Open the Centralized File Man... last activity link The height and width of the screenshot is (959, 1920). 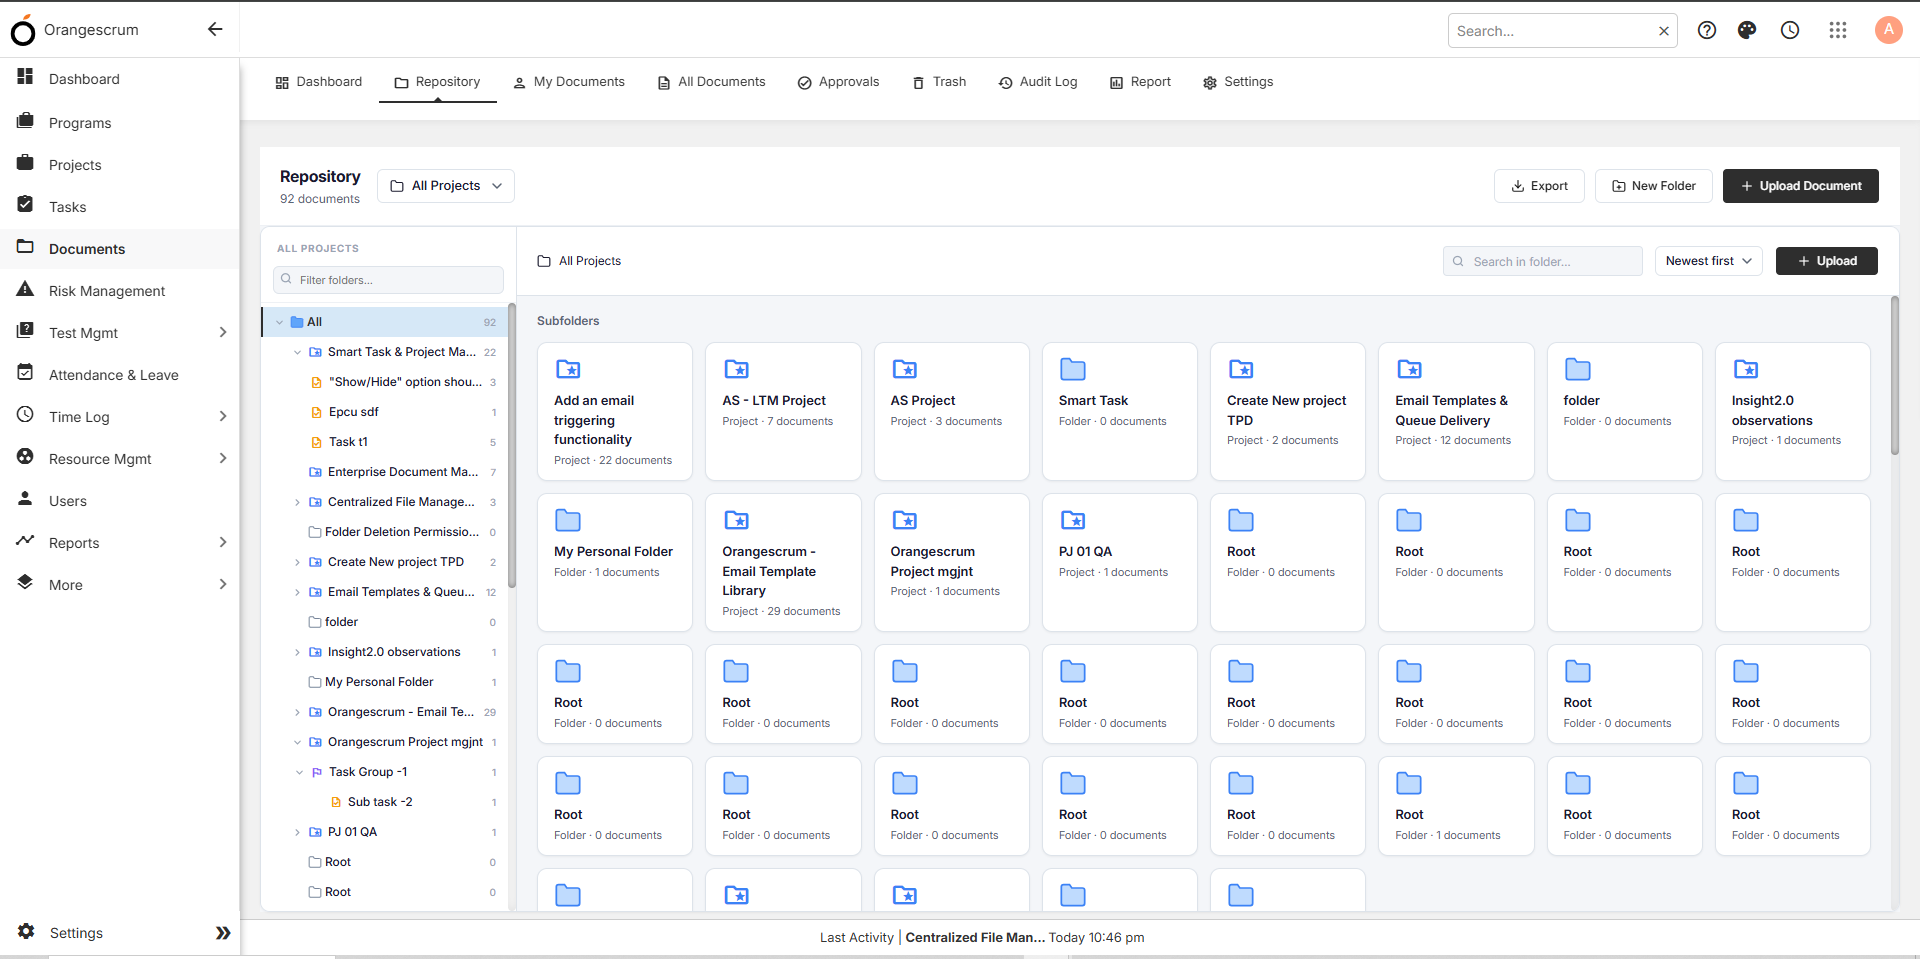[x=975, y=938]
